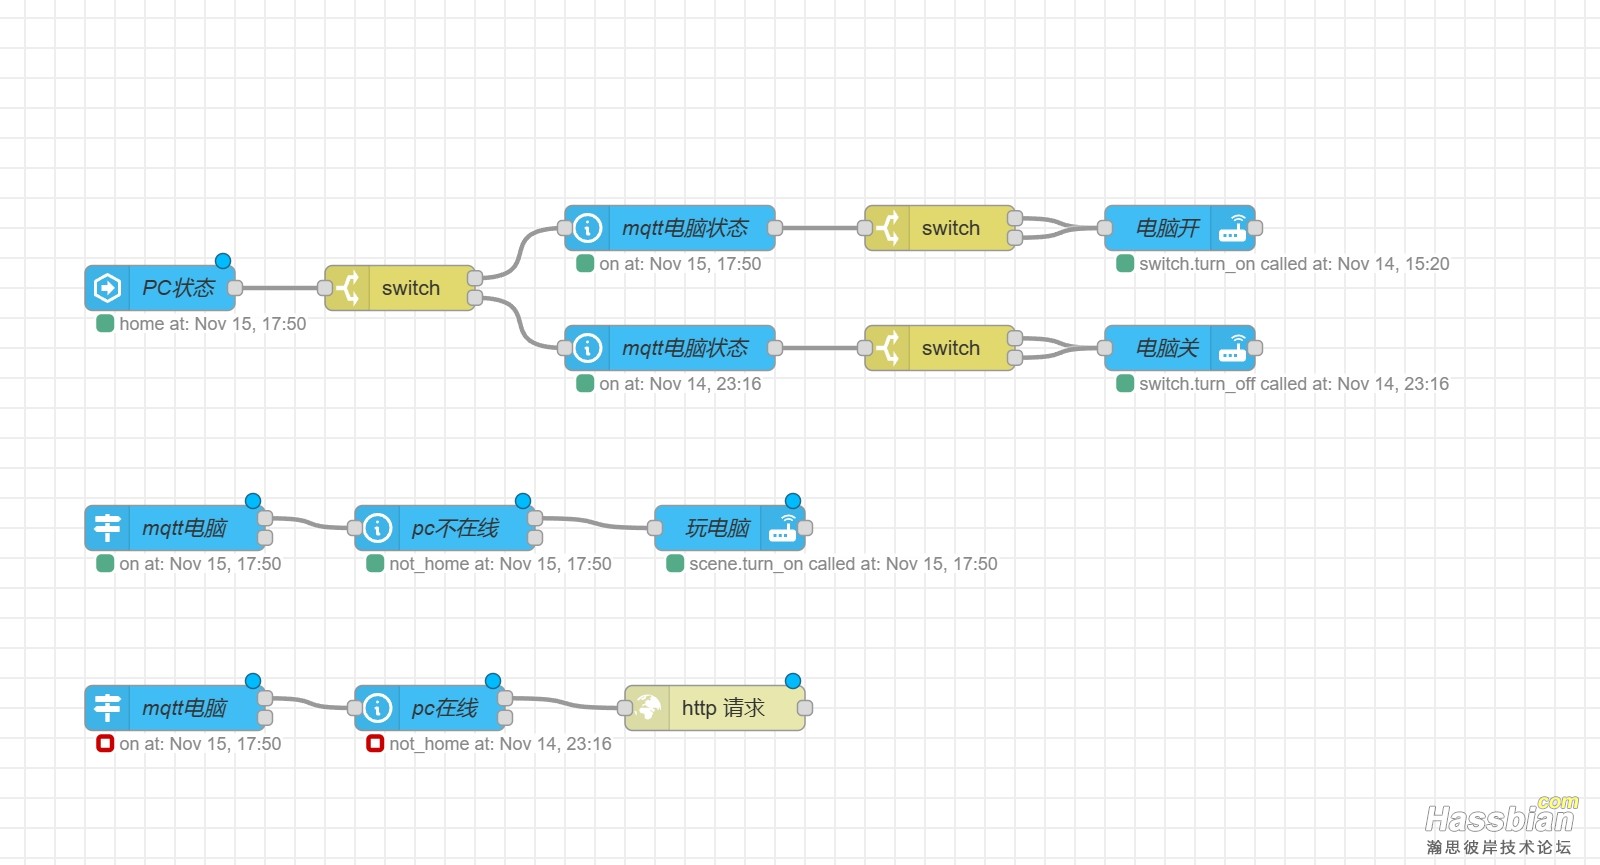Select the switch node connected to PC状态
The height and width of the screenshot is (865, 1600).
[x=400, y=288]
